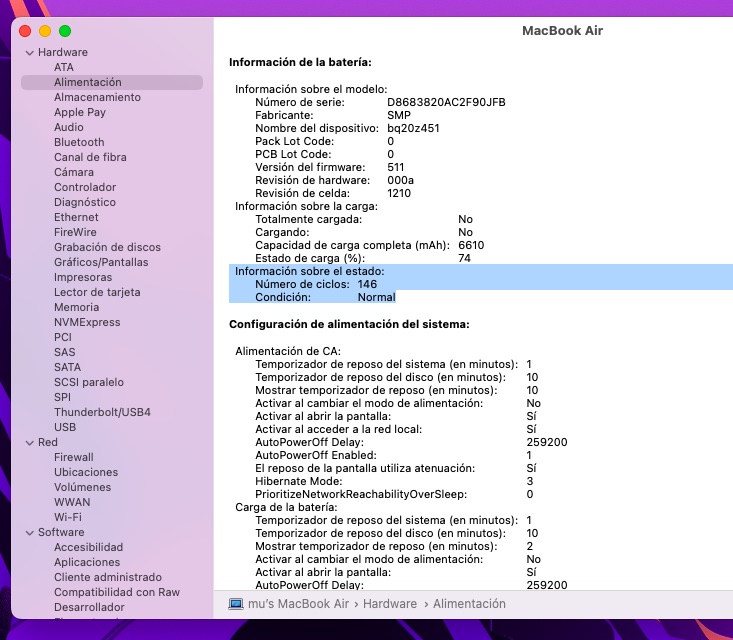This screenshot has height=640, width=733.
Task: Select the Número de ciclos row
Action: (315, 284)
